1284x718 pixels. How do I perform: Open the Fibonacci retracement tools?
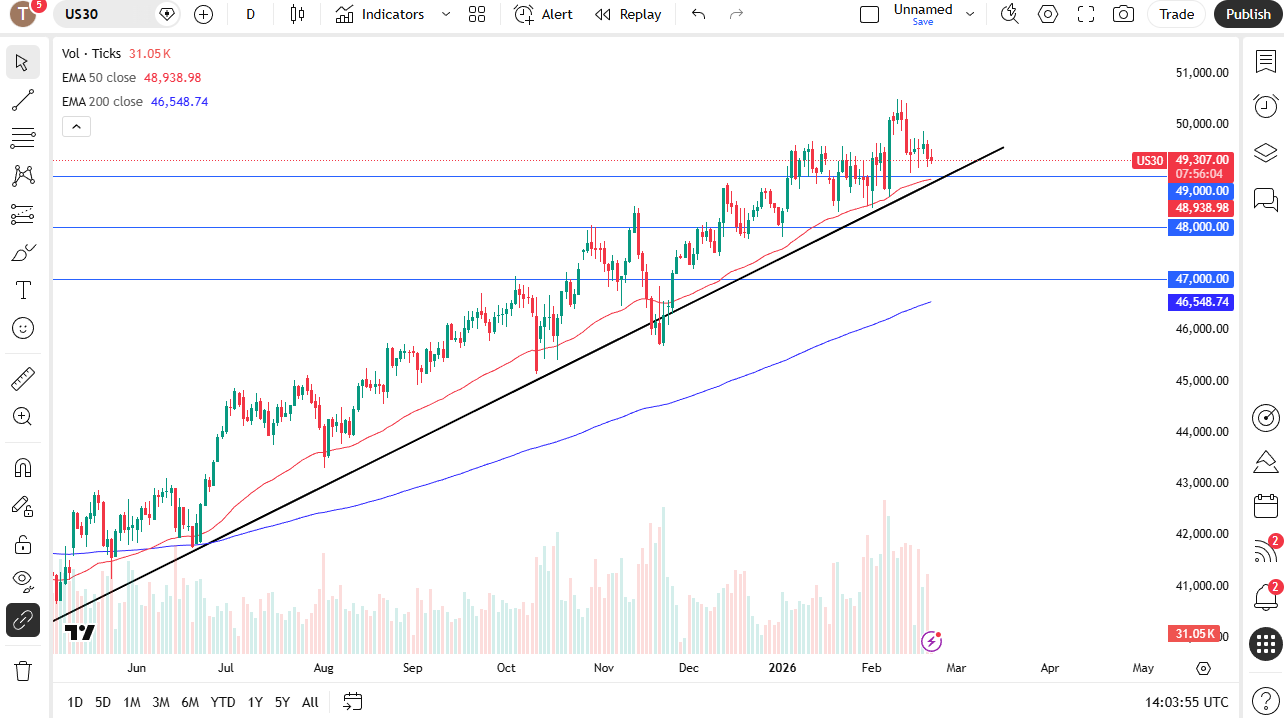[22, 138]
